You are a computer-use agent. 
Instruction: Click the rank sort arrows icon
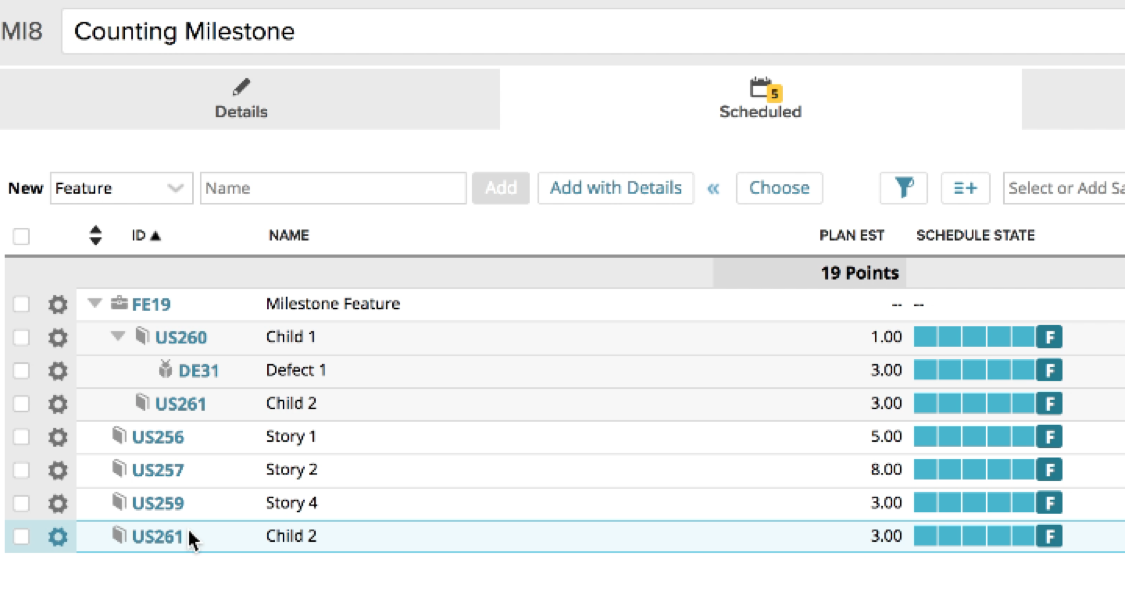pyautogui.click(x=96, y=236)
